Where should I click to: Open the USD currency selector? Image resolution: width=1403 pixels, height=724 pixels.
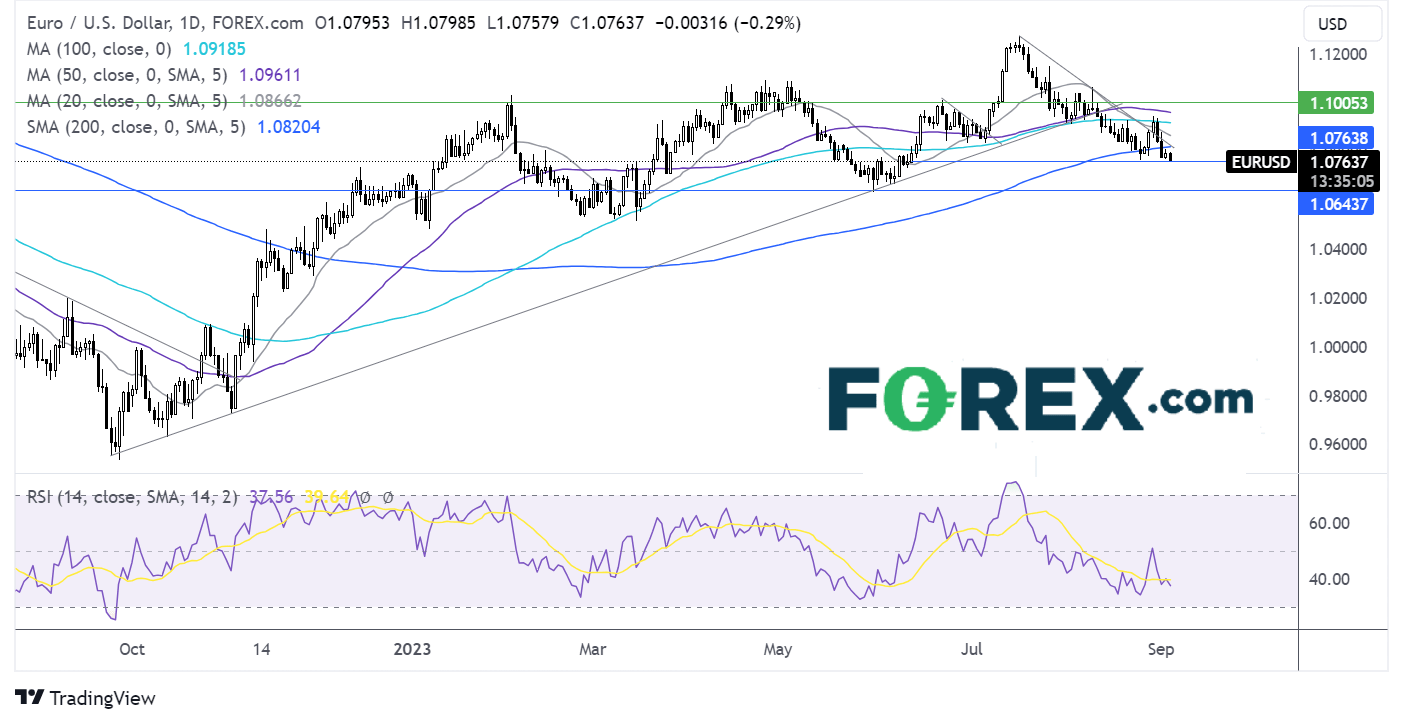point(1342,24)
